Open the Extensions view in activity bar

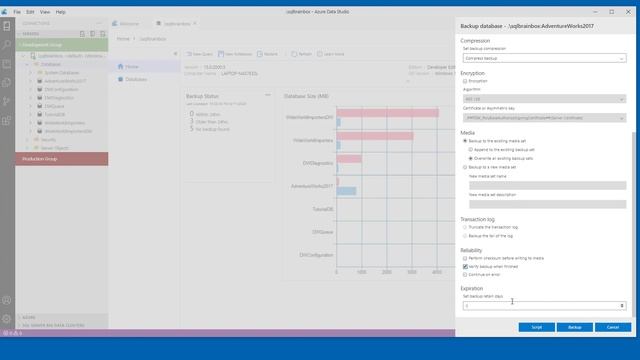click(x=7, y=120)
